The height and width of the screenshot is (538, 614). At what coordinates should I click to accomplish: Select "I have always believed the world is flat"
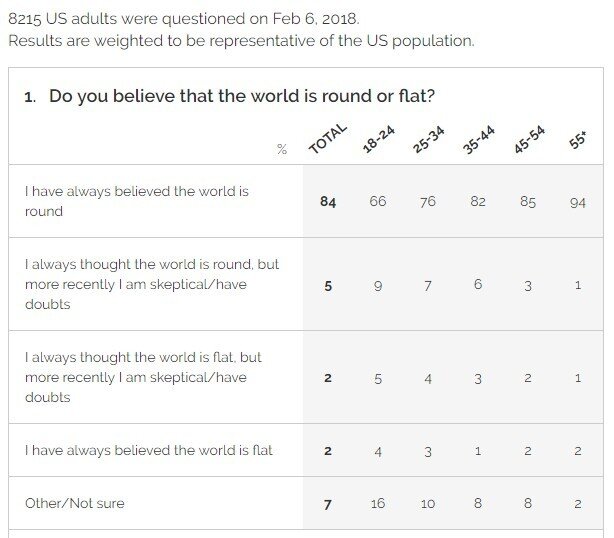tap(148, 450)
